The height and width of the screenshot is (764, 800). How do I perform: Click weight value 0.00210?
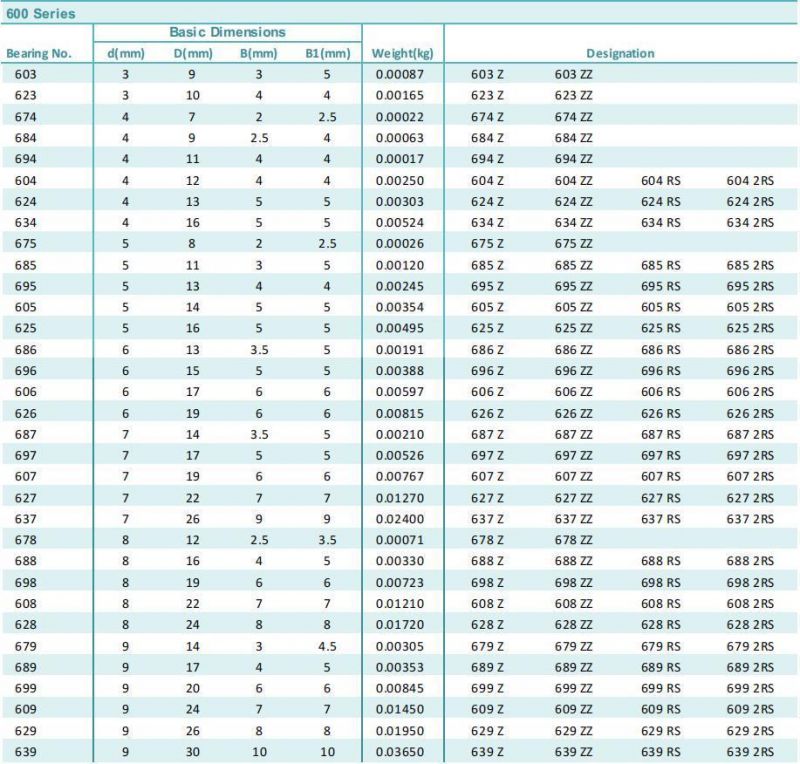click(x=400, y=435)
